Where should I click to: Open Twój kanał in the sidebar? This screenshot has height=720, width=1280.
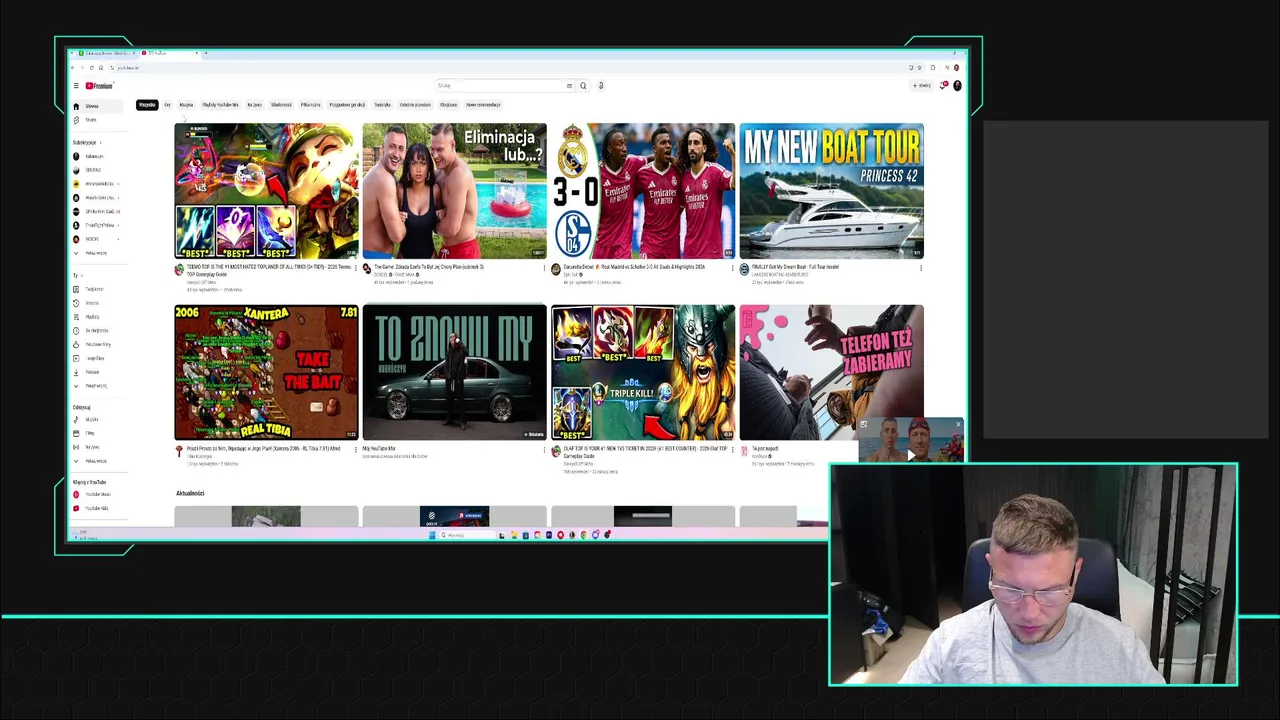pyautogui.click(x=96, y=290)
